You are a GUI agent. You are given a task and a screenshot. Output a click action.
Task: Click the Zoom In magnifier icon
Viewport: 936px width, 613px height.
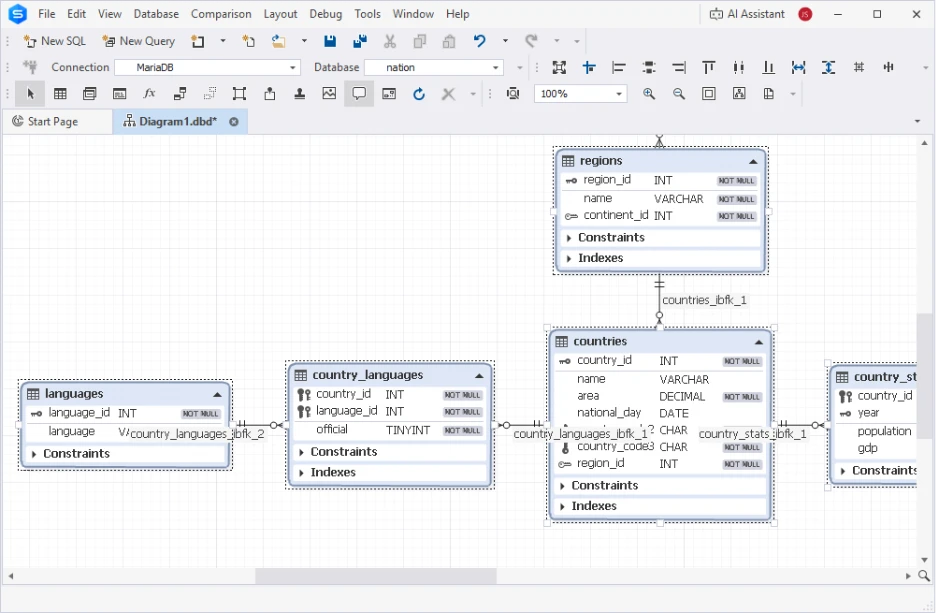[649, 94]
